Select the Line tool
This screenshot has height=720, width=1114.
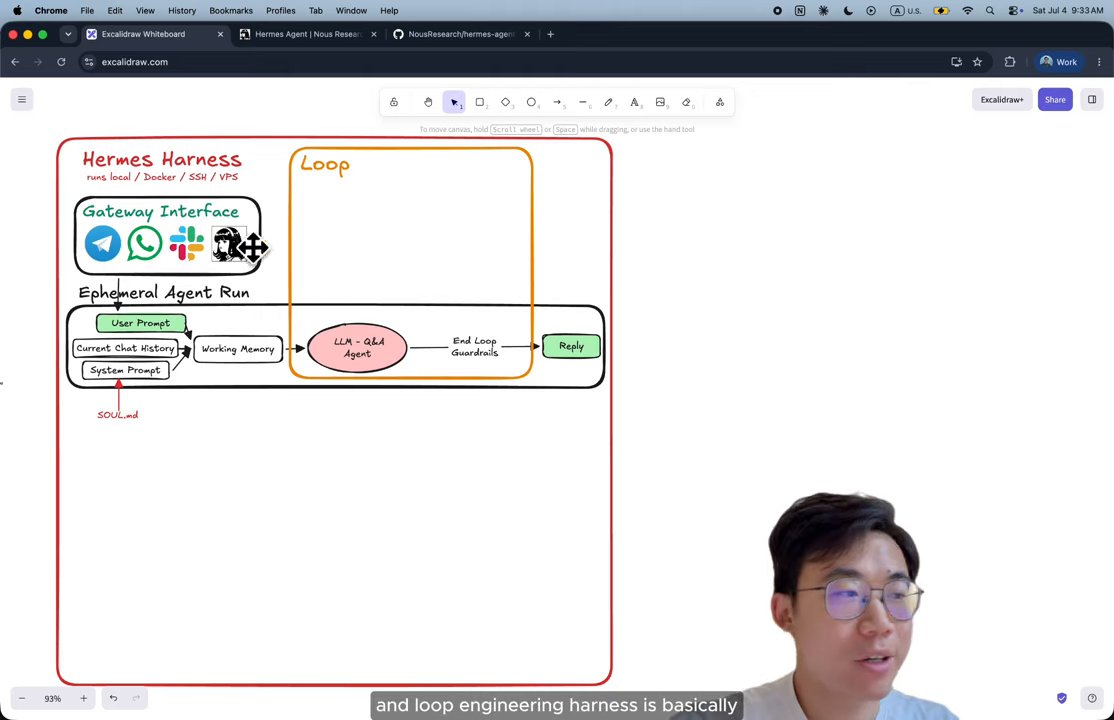[x=583, y=102]
